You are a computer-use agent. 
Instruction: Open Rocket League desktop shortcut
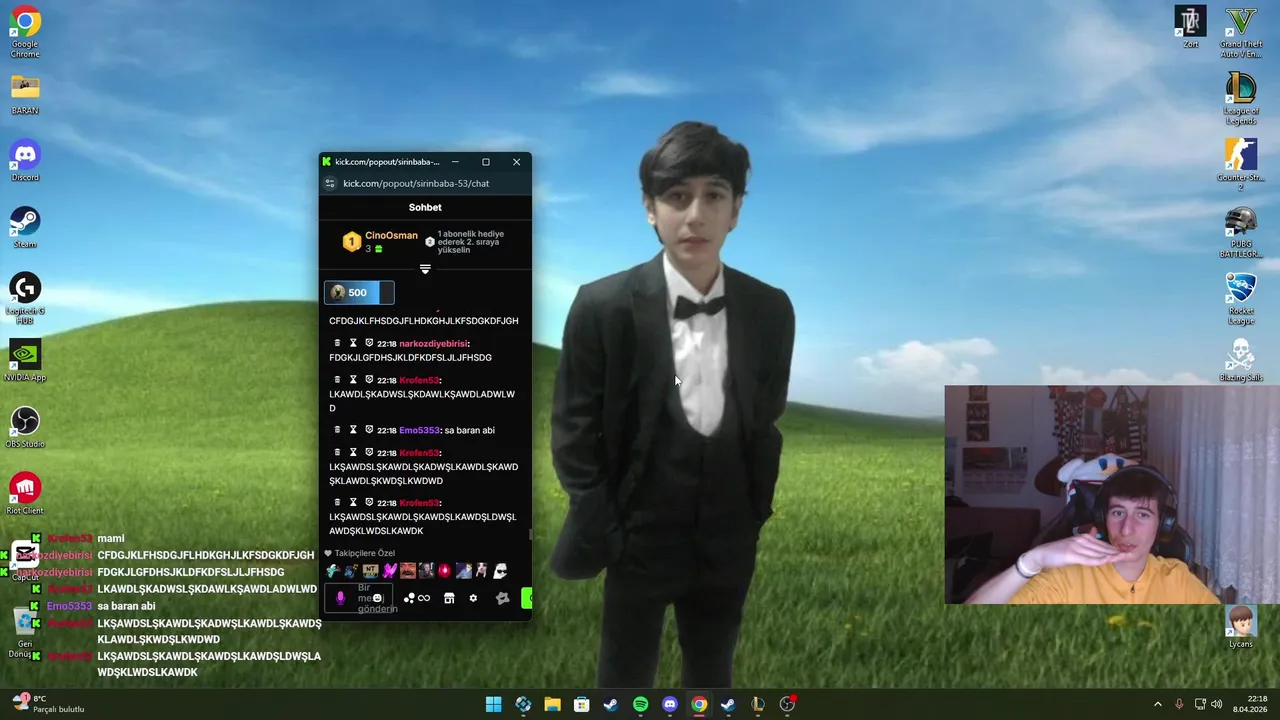coord(1241,298)
